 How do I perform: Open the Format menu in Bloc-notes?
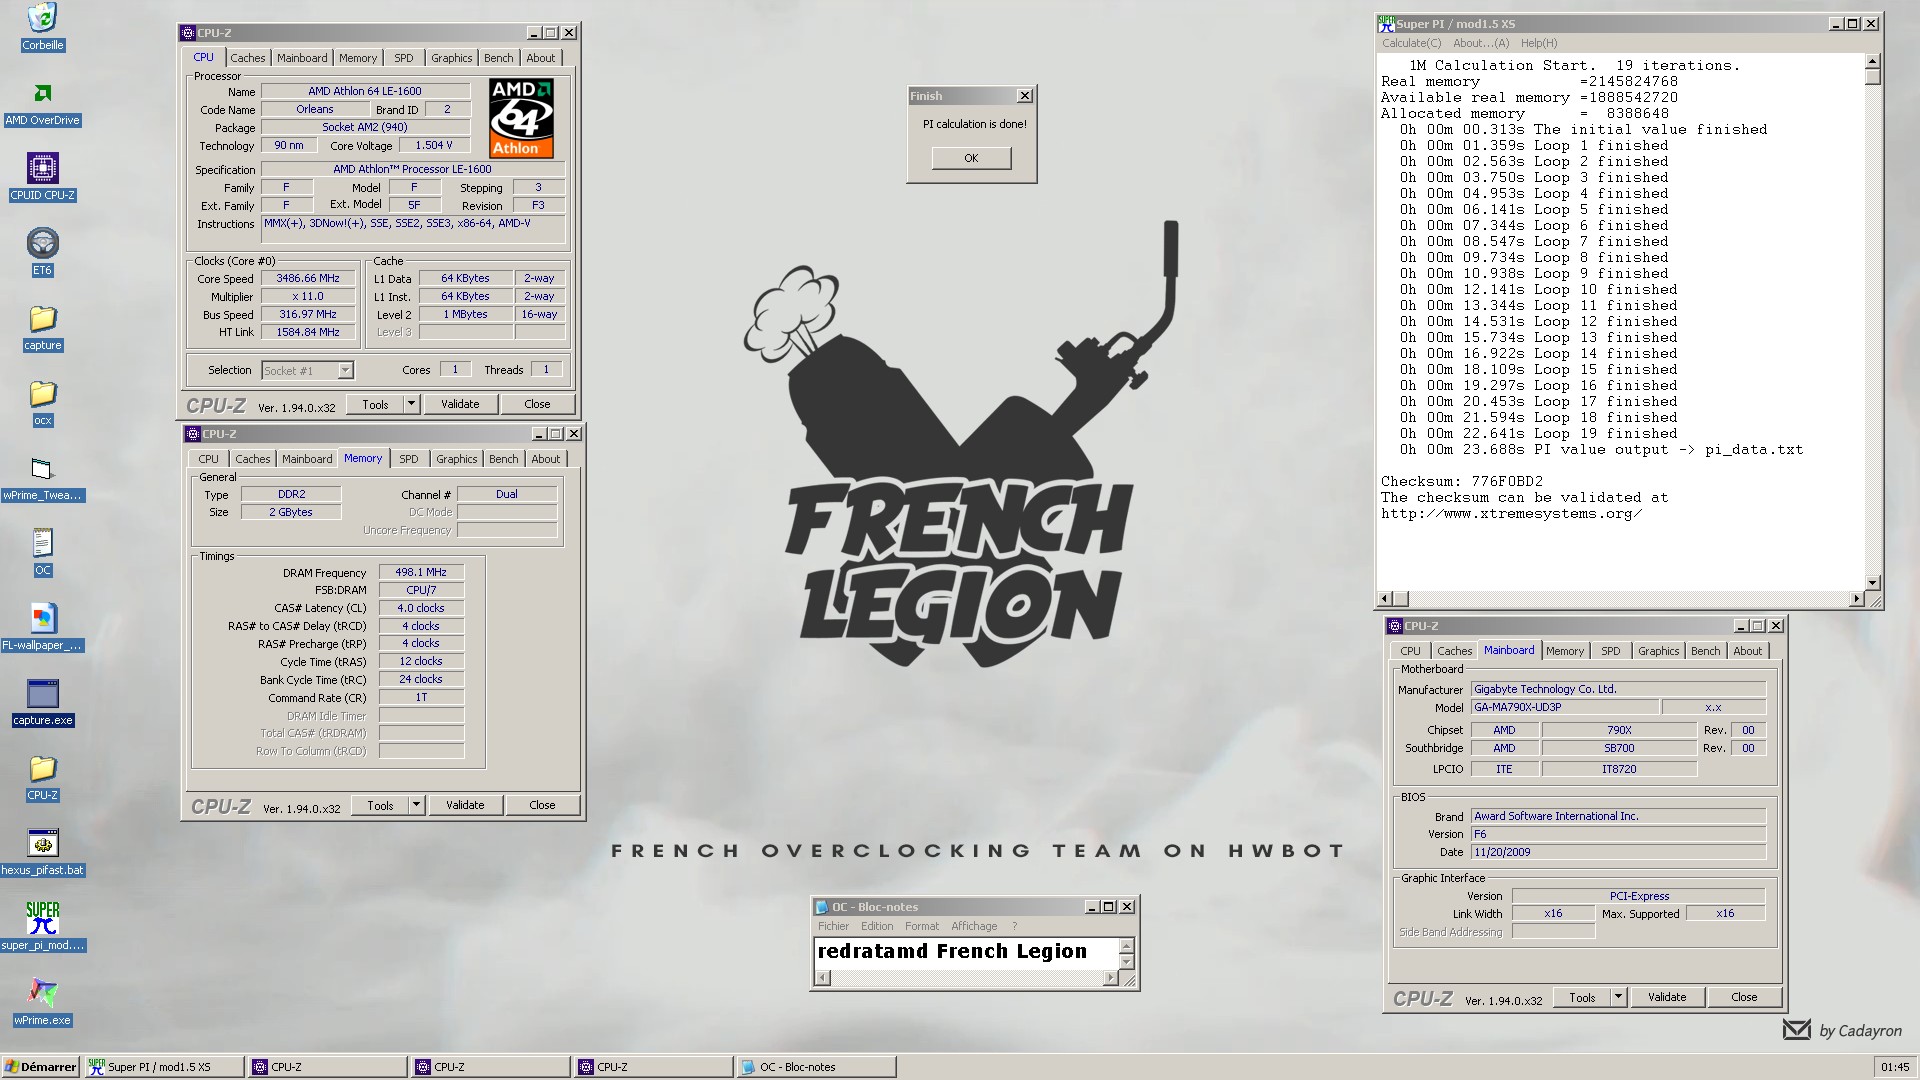922,926
